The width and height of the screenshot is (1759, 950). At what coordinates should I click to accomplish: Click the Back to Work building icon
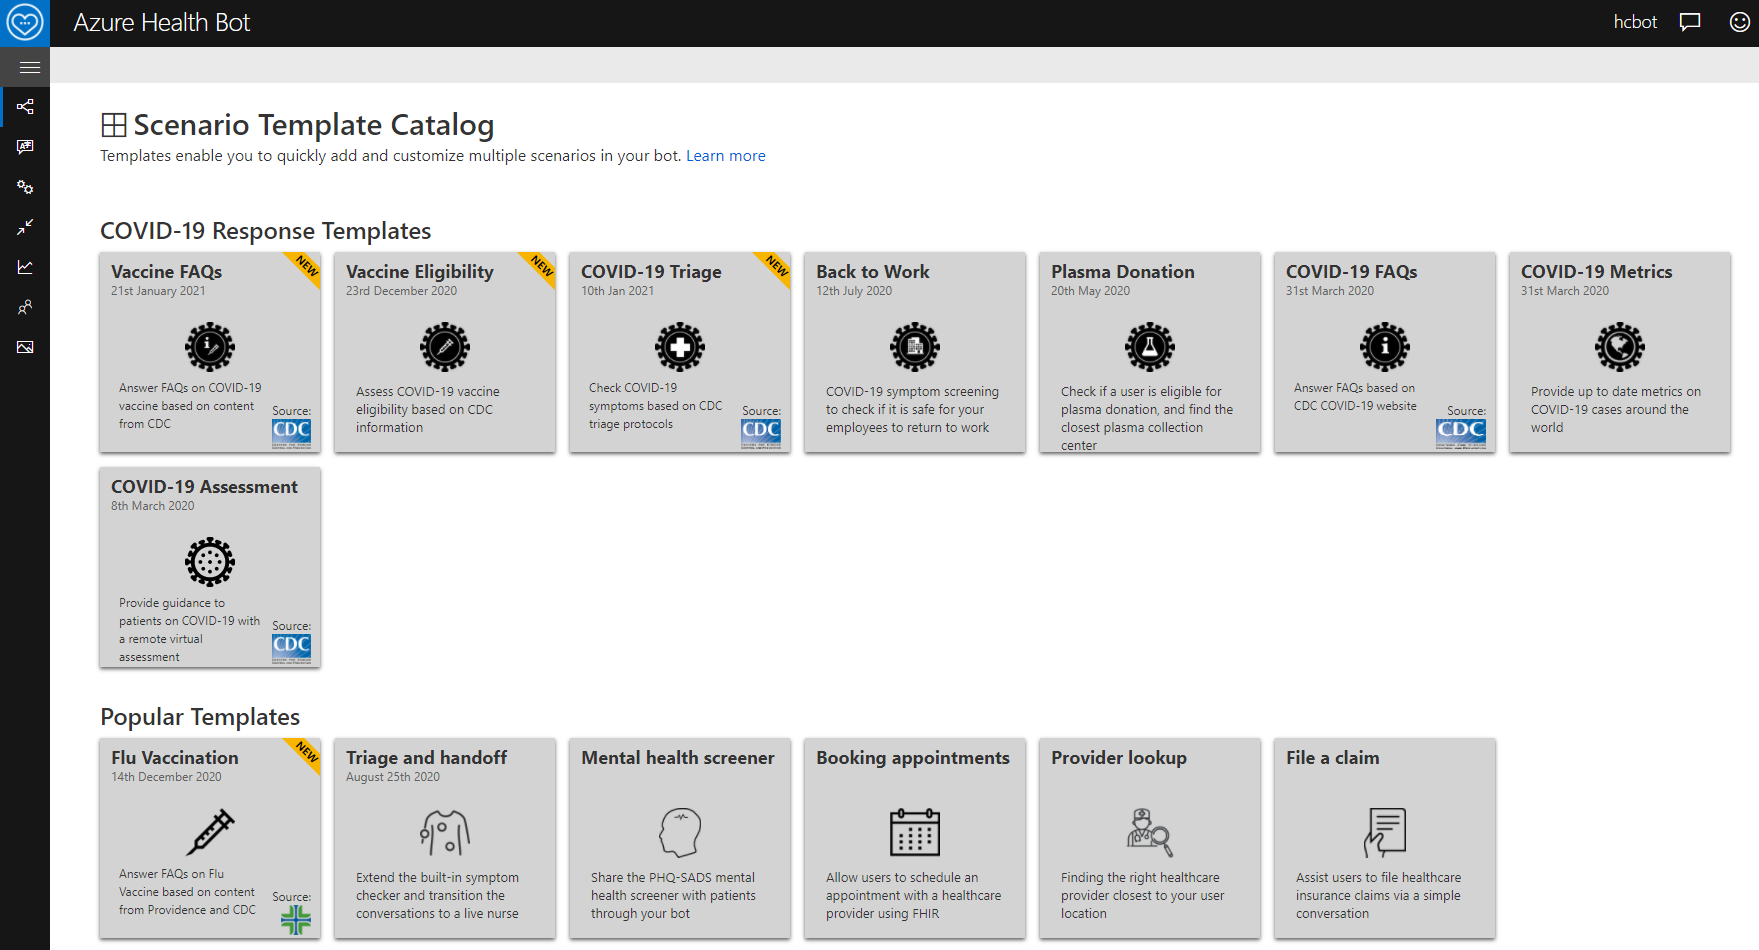point(915,347)
